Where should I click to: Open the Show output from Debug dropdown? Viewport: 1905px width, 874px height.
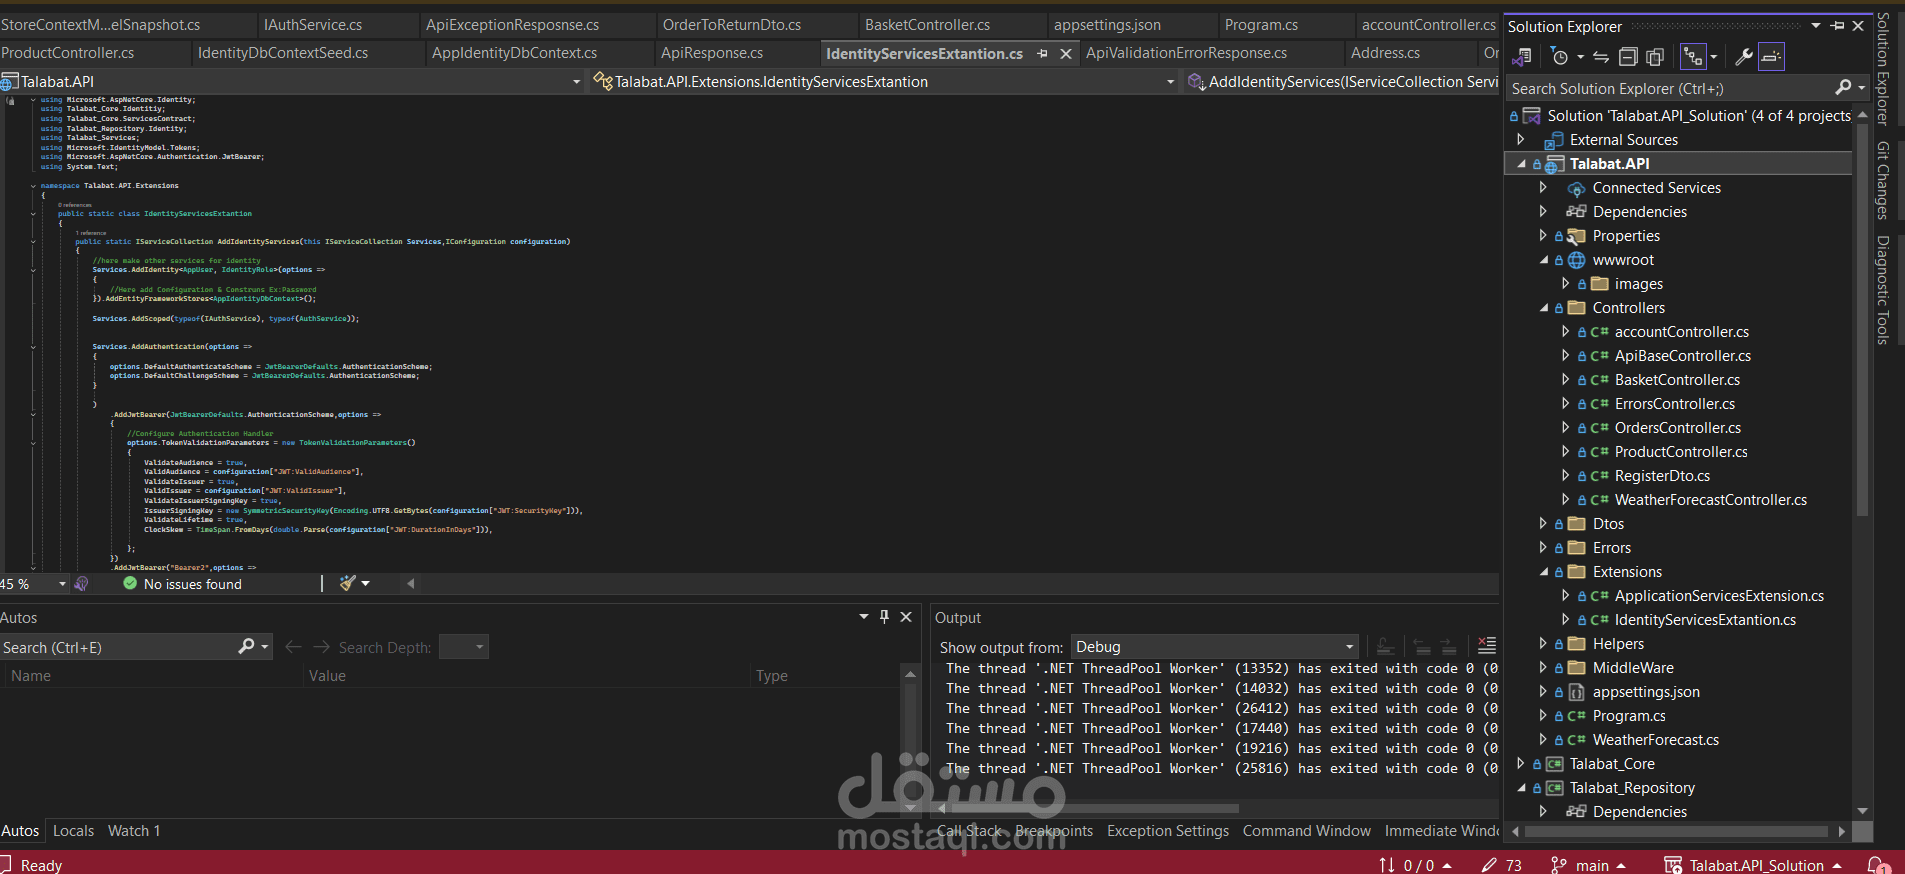[1216, 647]
